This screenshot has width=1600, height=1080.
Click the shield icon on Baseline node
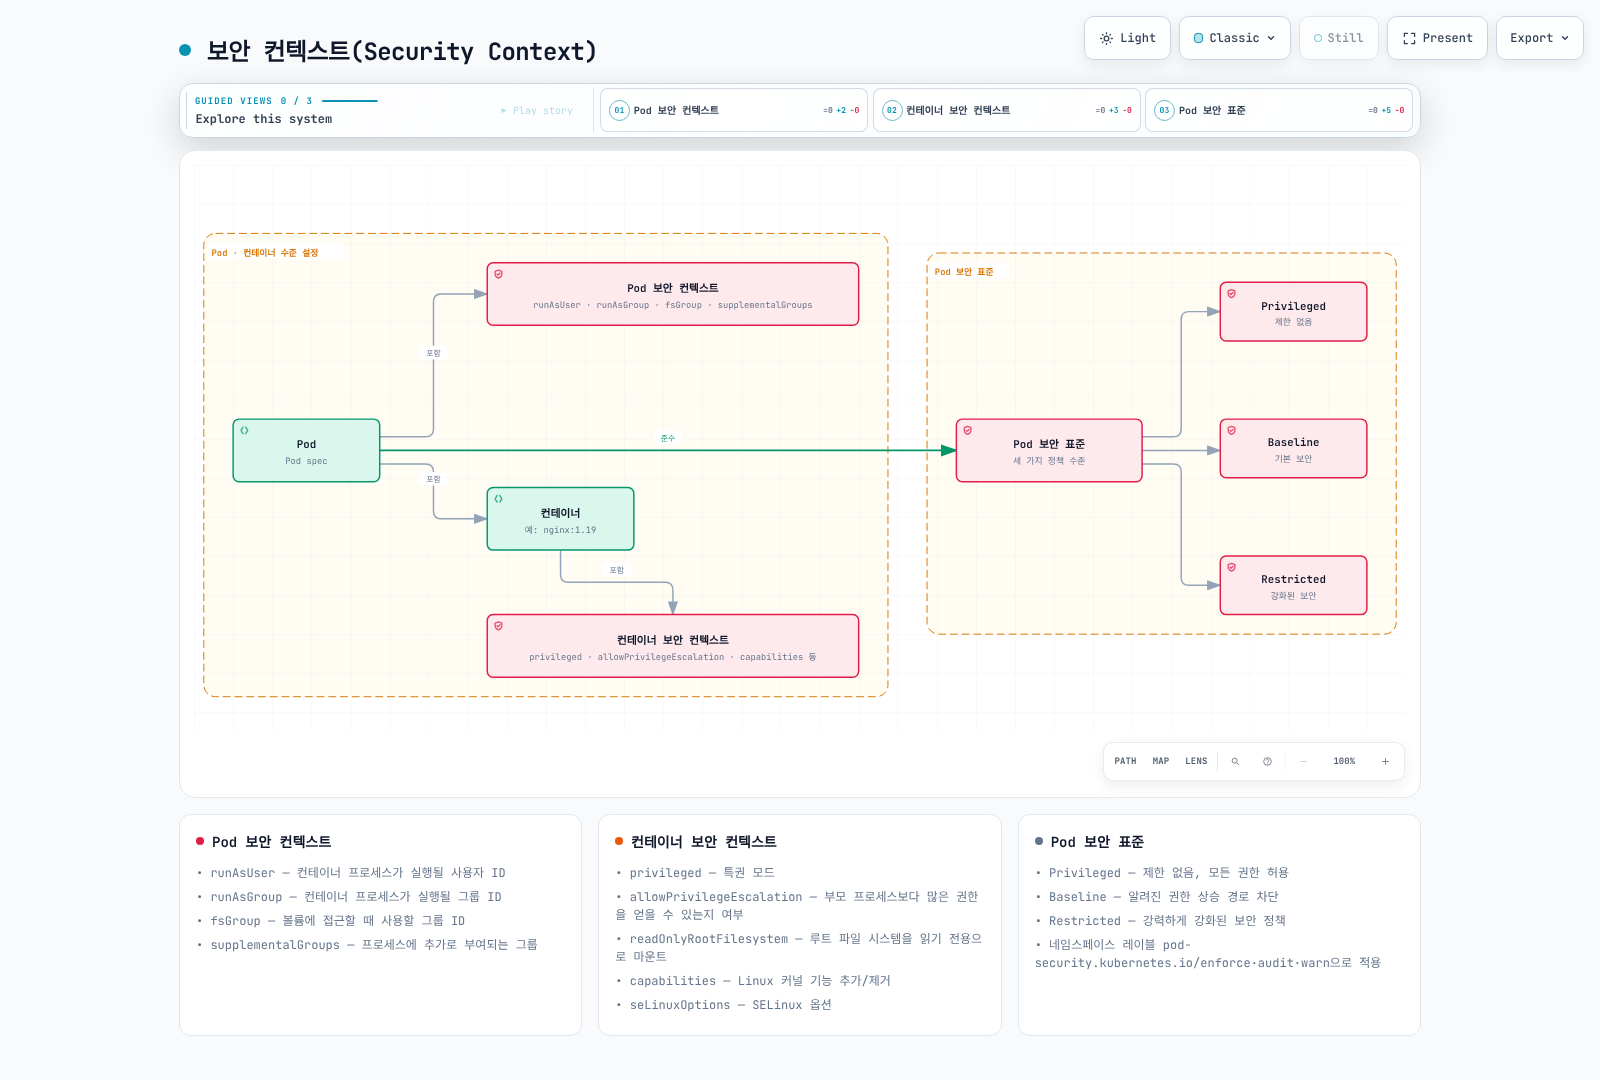coord(1231,430)
